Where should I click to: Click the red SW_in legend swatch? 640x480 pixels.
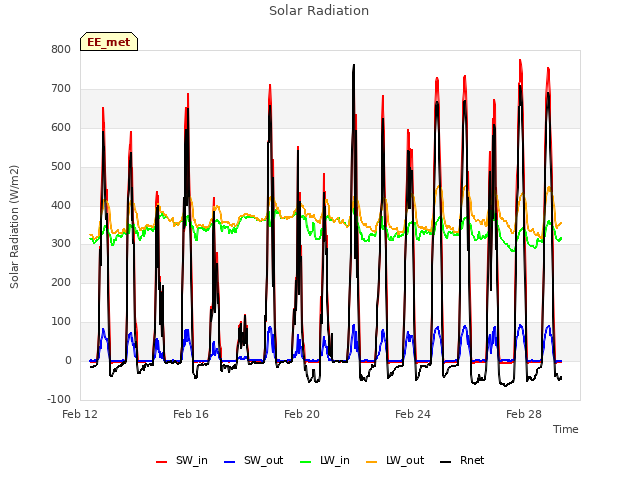point(162,462)
